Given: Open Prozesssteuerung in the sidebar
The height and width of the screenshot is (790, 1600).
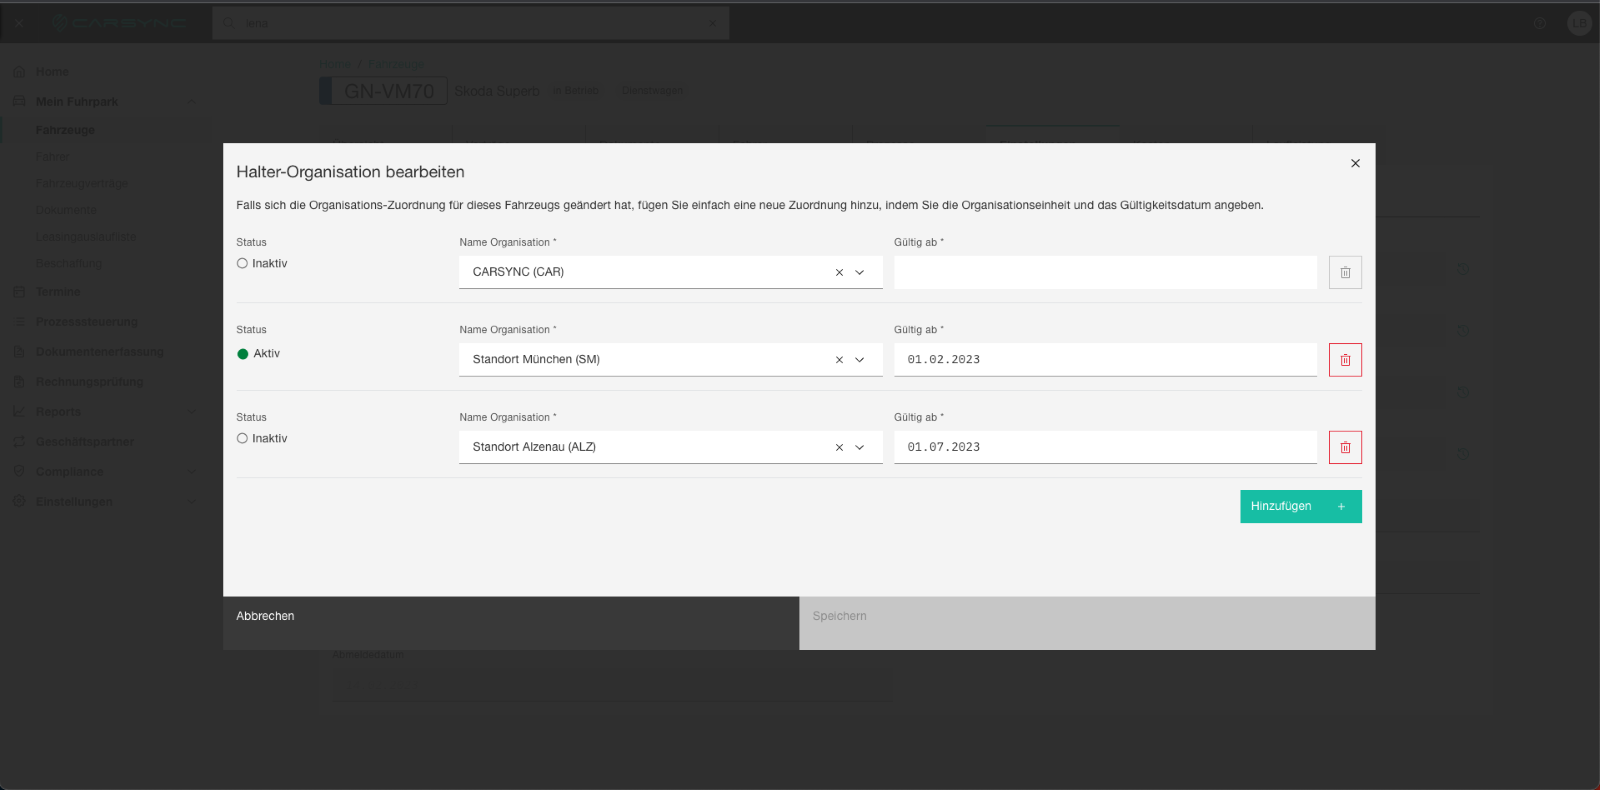Looking at the screenshot, I should 87,322.
